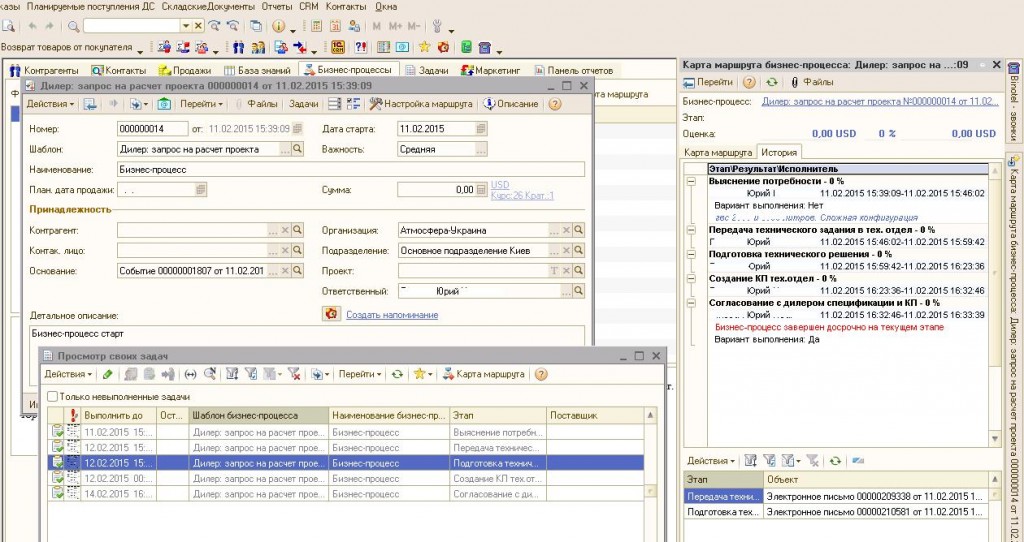This screenshot has height=542, width=1024.
Task: Open the Отчеты menu
Action: tap(277, 7)
